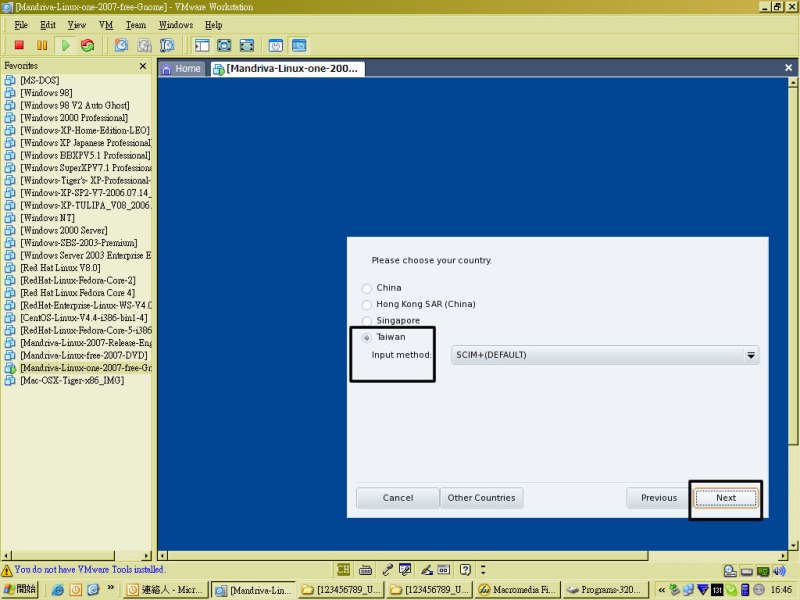Viewport: 800px width, 600px height.
Task: Click the Reset virtual machine icon
Action: [x=87, y=45]
